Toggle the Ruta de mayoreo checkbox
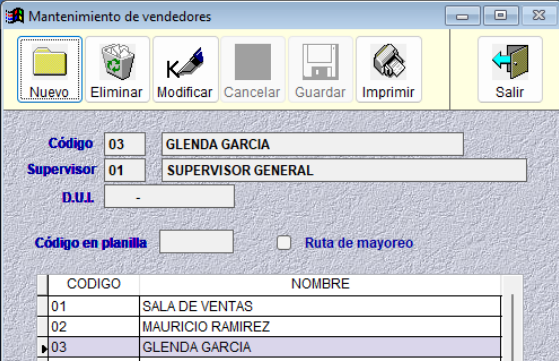The image size is (559, 361). point(284,243)
